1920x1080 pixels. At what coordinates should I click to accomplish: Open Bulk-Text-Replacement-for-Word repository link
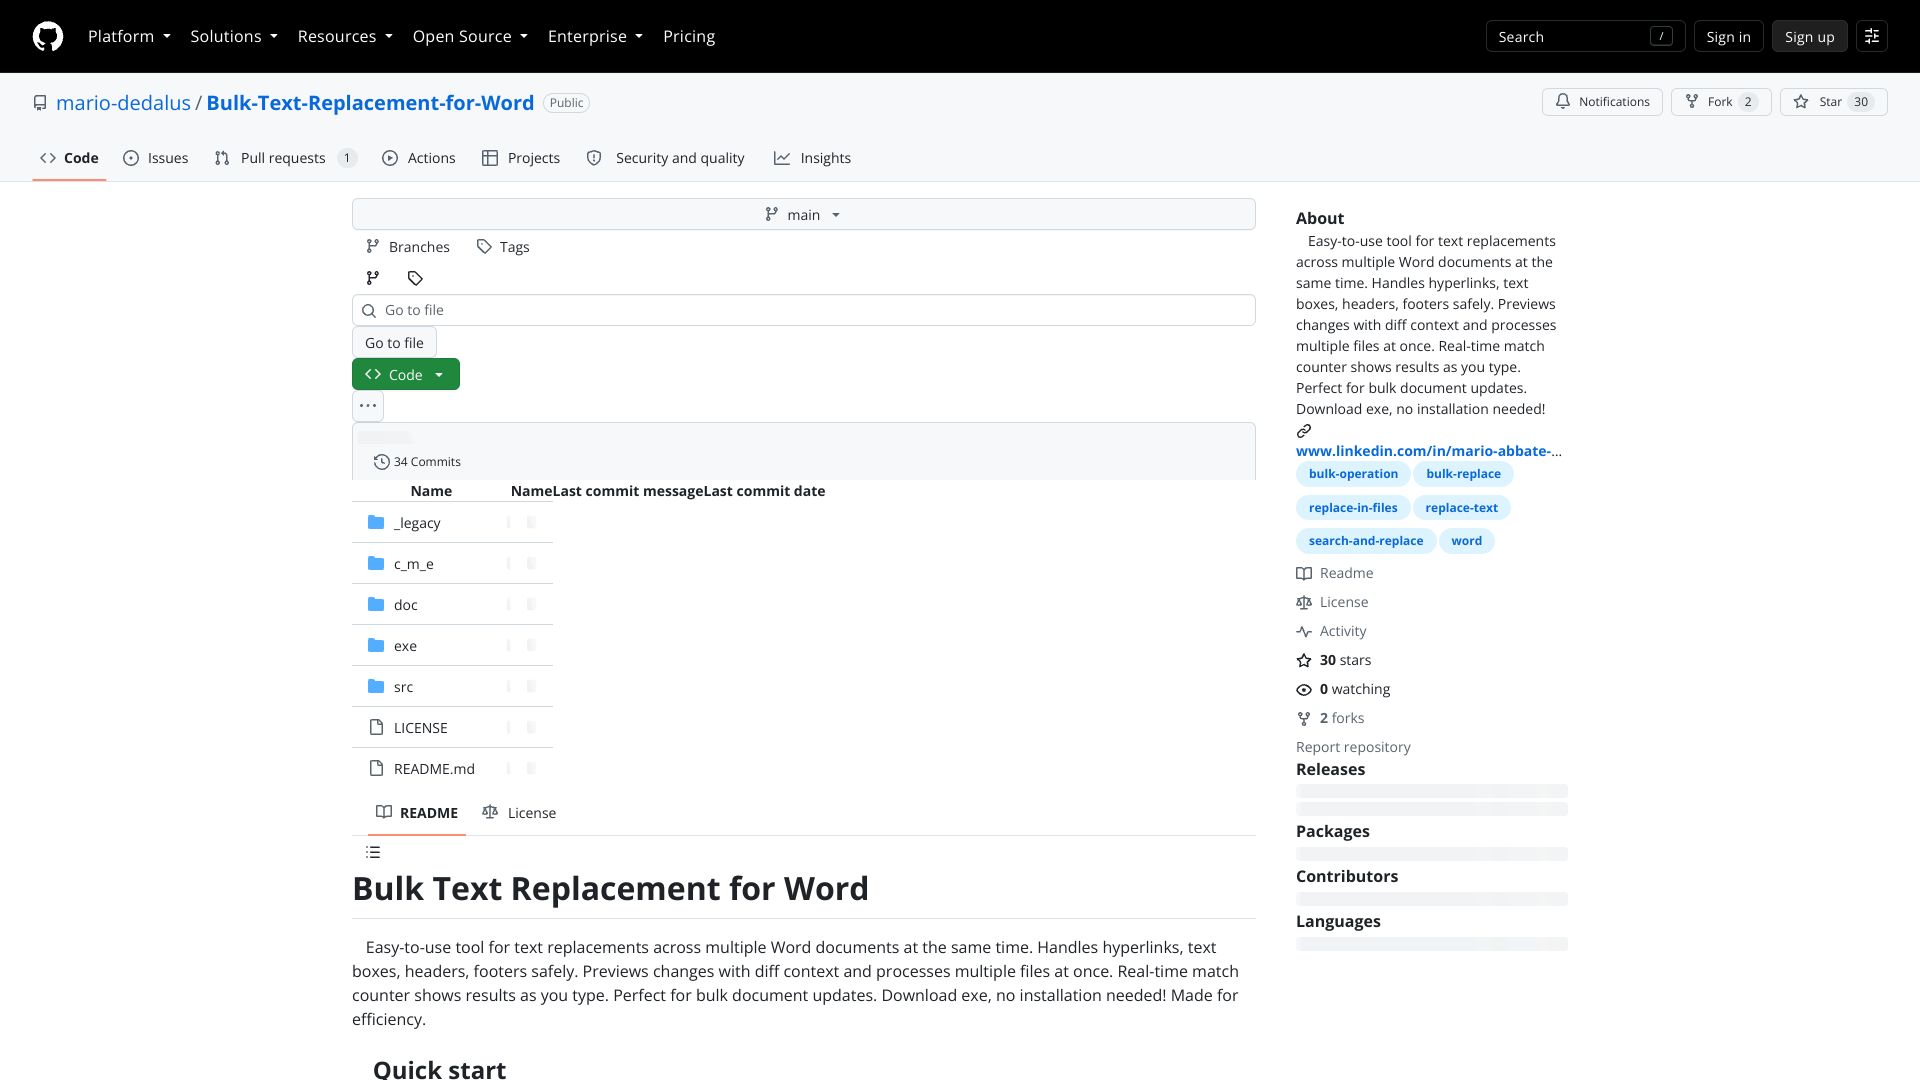pos(370,103)
